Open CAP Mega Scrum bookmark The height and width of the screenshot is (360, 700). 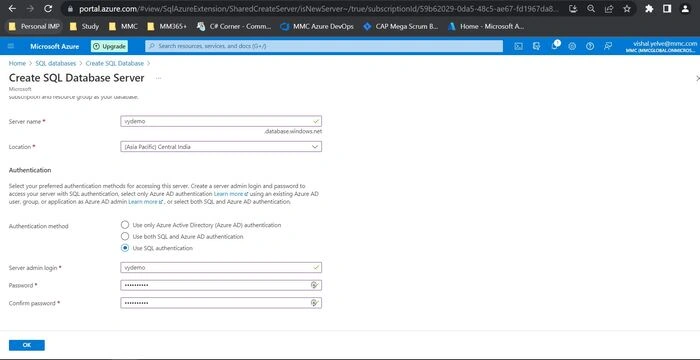click(401, 26)
